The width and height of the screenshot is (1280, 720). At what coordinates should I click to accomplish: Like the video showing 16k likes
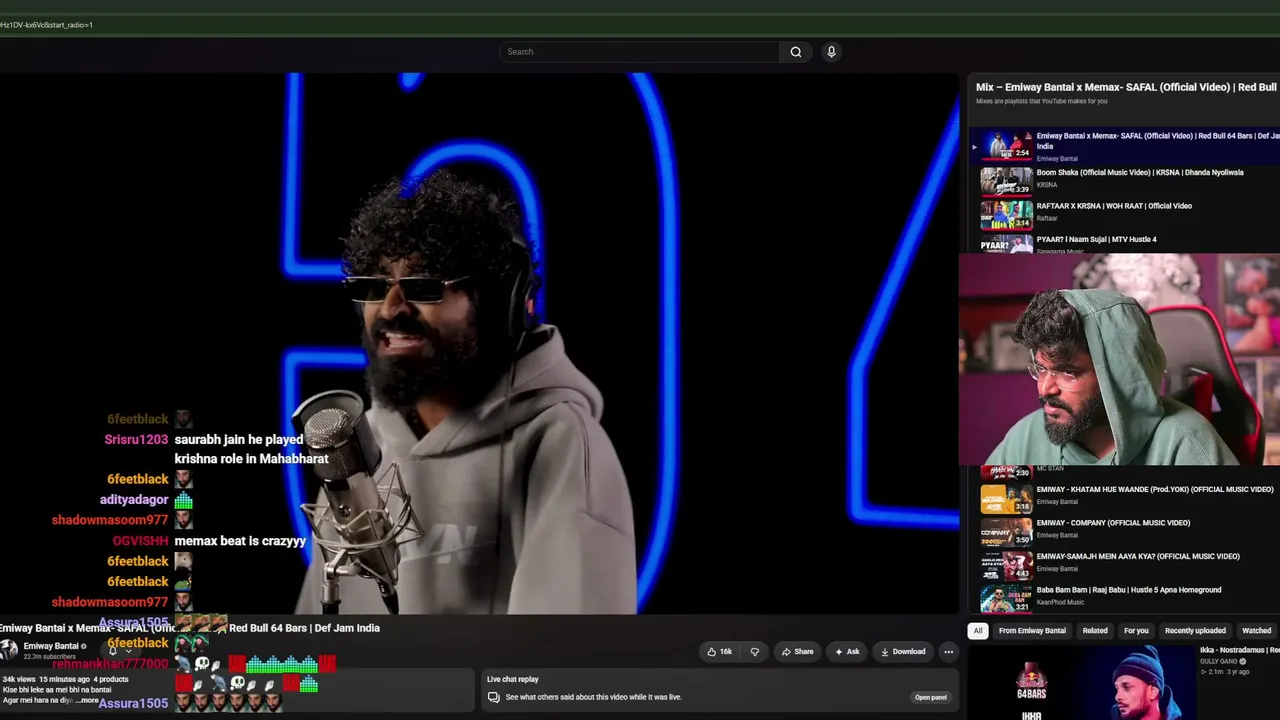point(720,652)
